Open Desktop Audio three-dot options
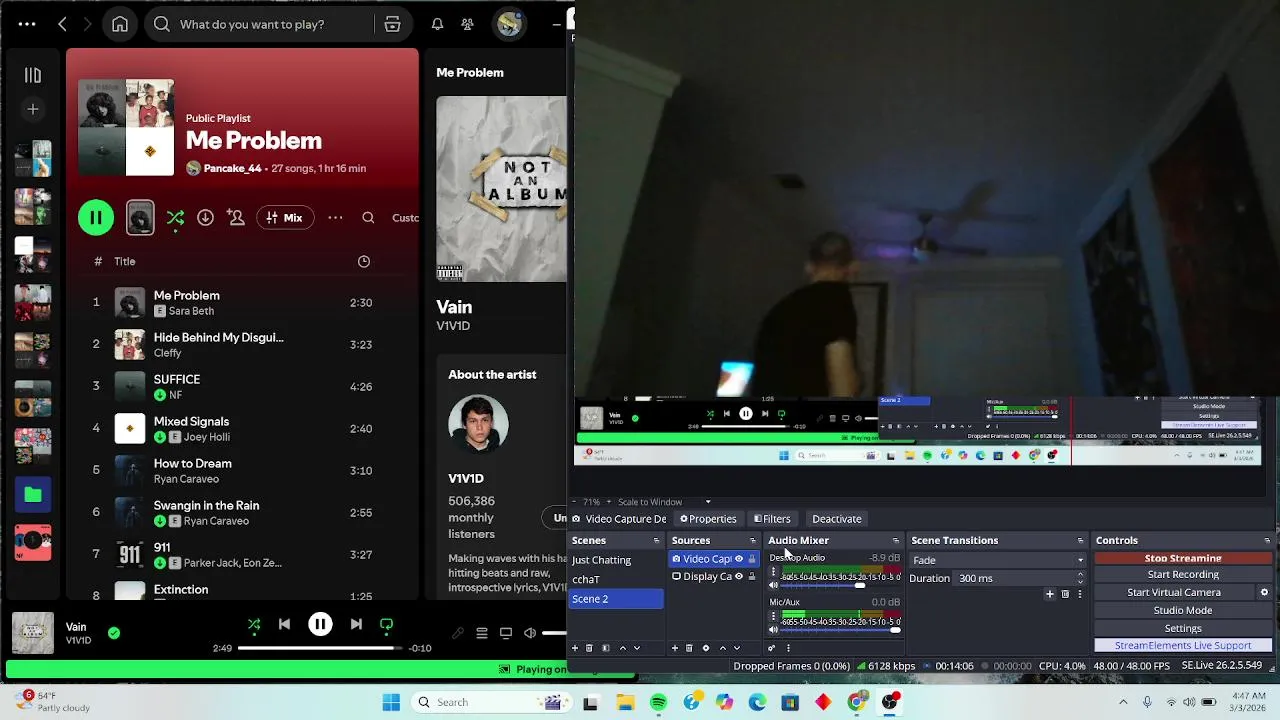 (773, 573)
